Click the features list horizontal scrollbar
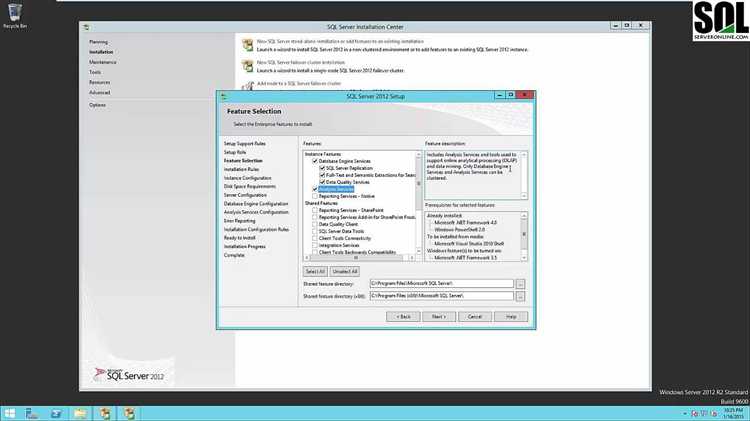This screenshot has height=421, width=750. (359, 258)
